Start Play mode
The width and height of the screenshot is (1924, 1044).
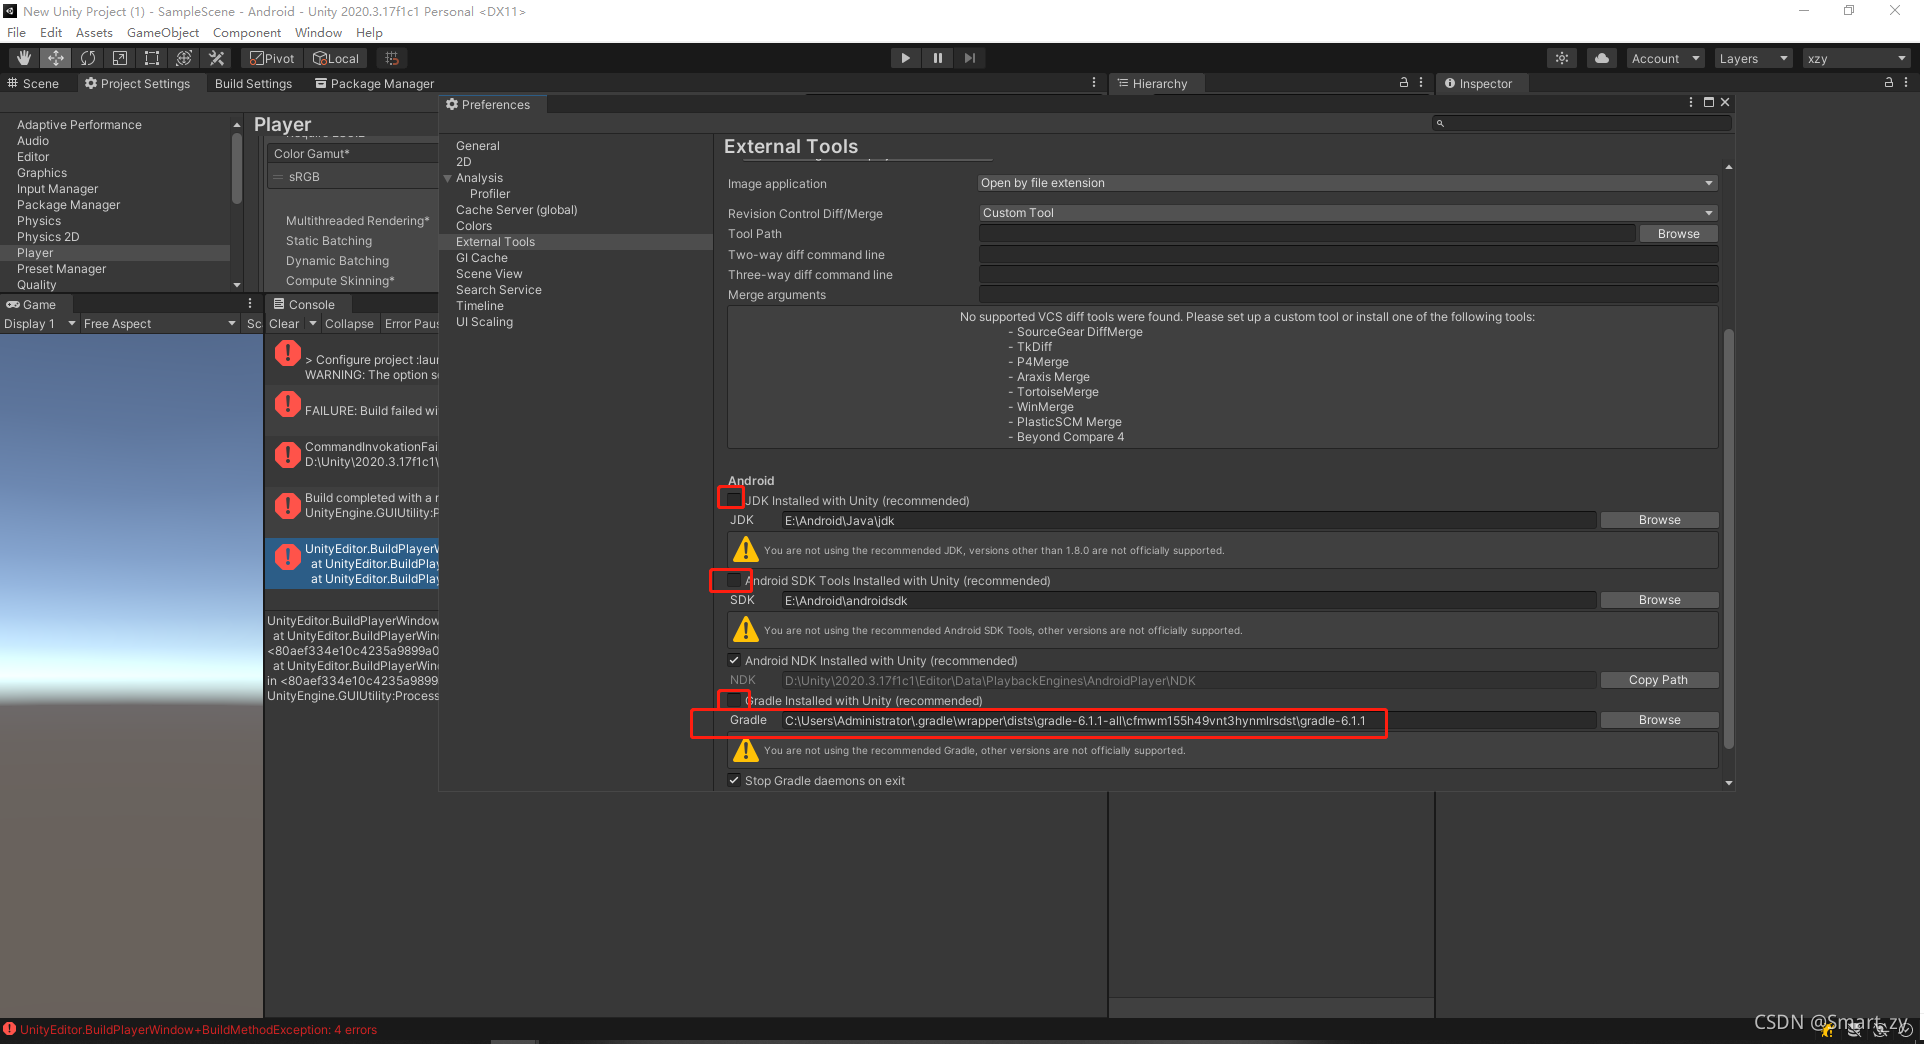tap(906, 58)
